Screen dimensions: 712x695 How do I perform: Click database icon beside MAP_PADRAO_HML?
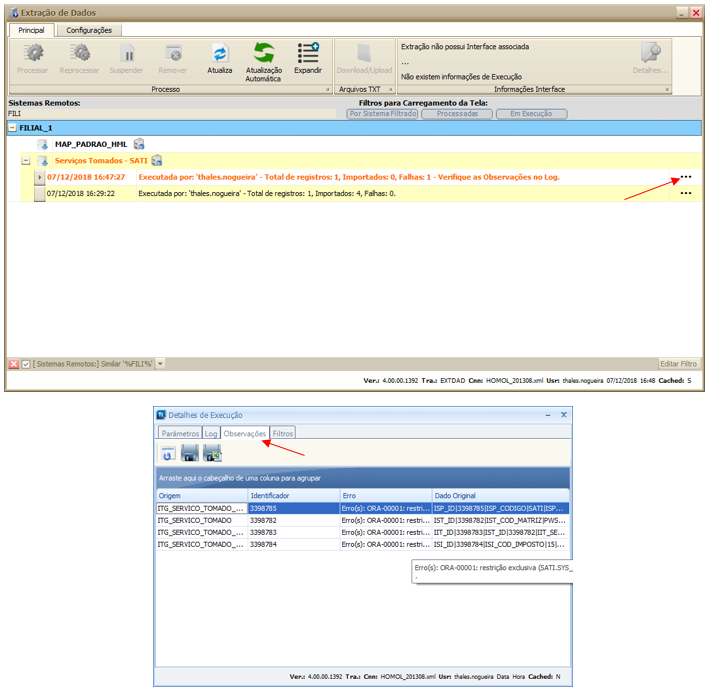click(x=139, y=144)
